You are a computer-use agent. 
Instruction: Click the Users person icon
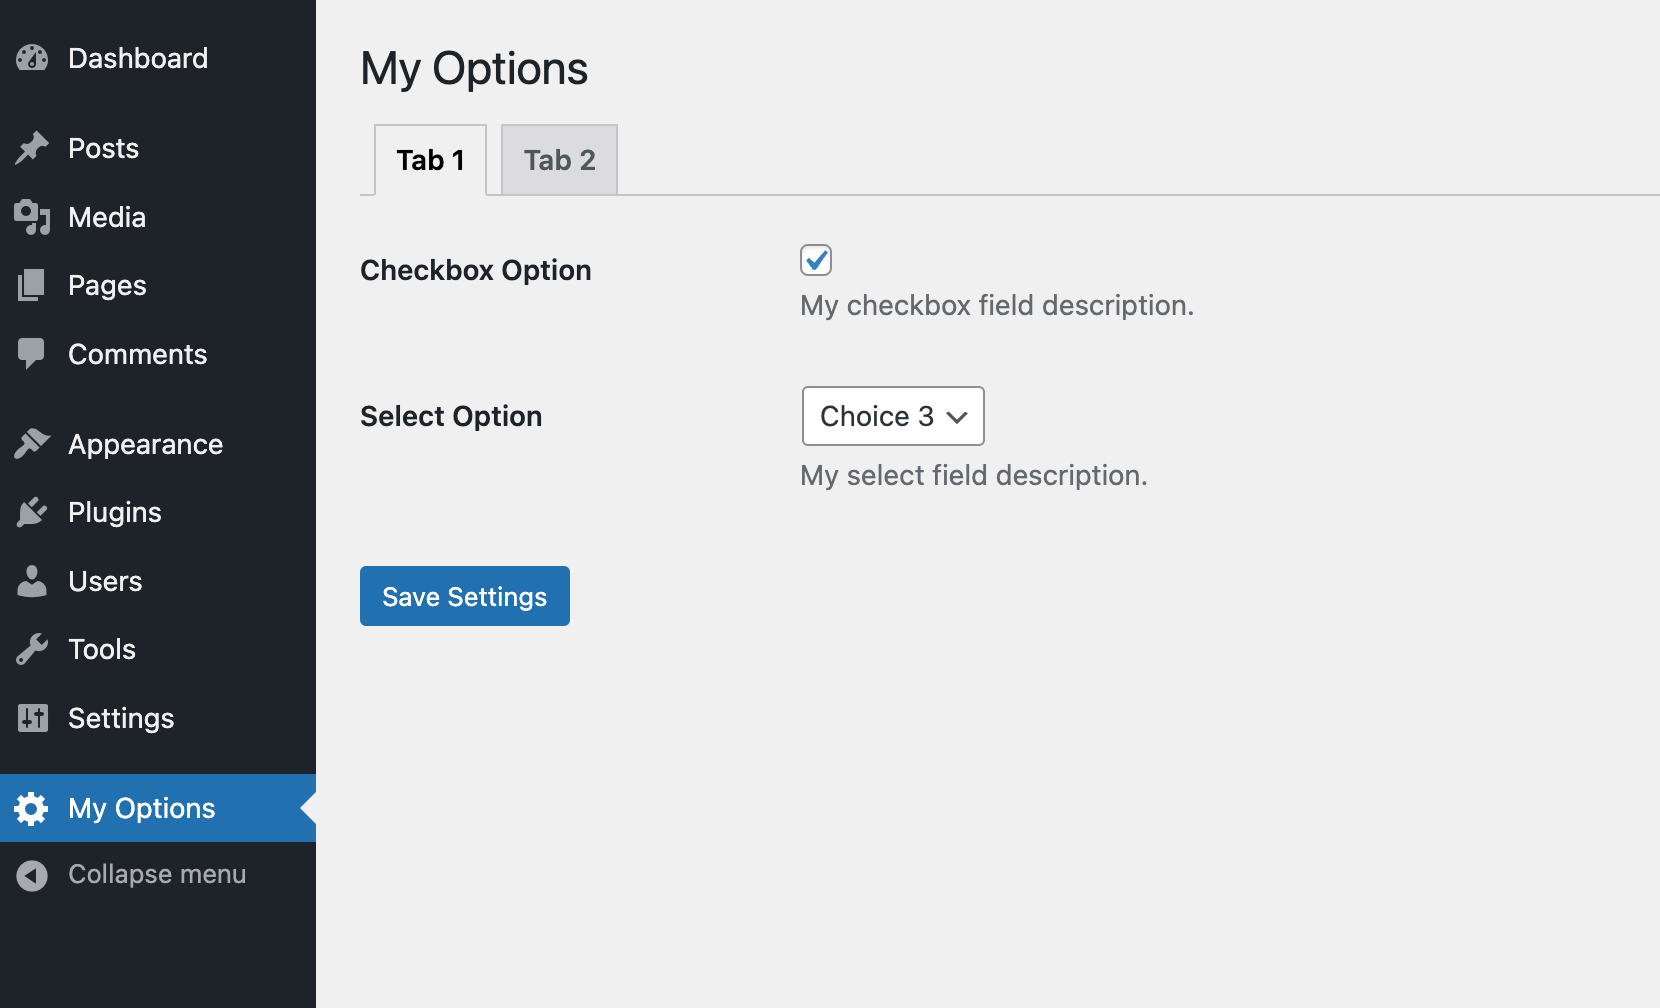tap(32, 581)
